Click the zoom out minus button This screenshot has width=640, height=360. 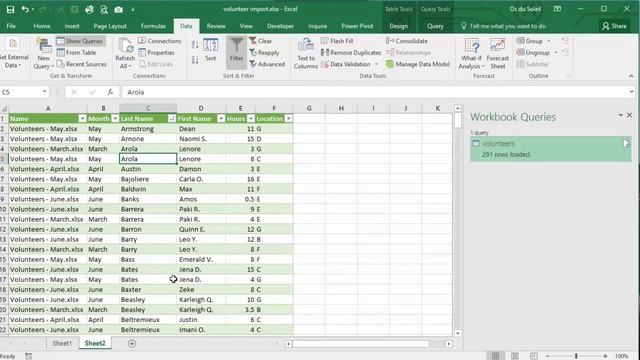(548, 356)
